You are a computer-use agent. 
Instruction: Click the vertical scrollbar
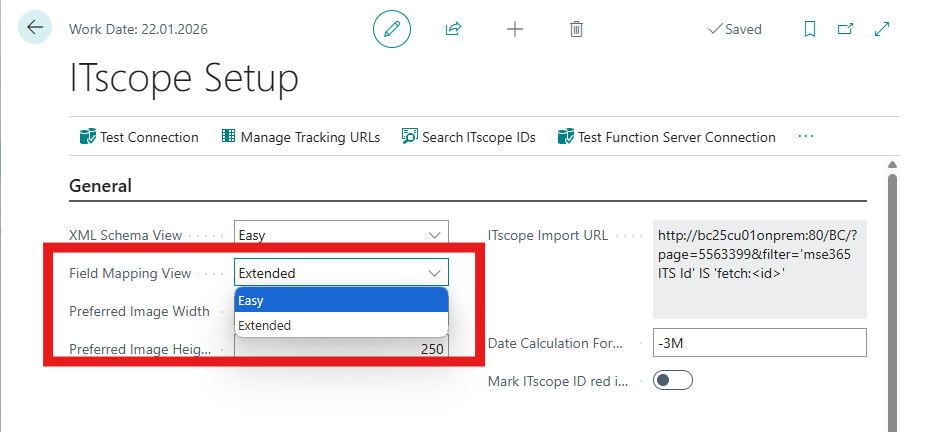(892, 300)
